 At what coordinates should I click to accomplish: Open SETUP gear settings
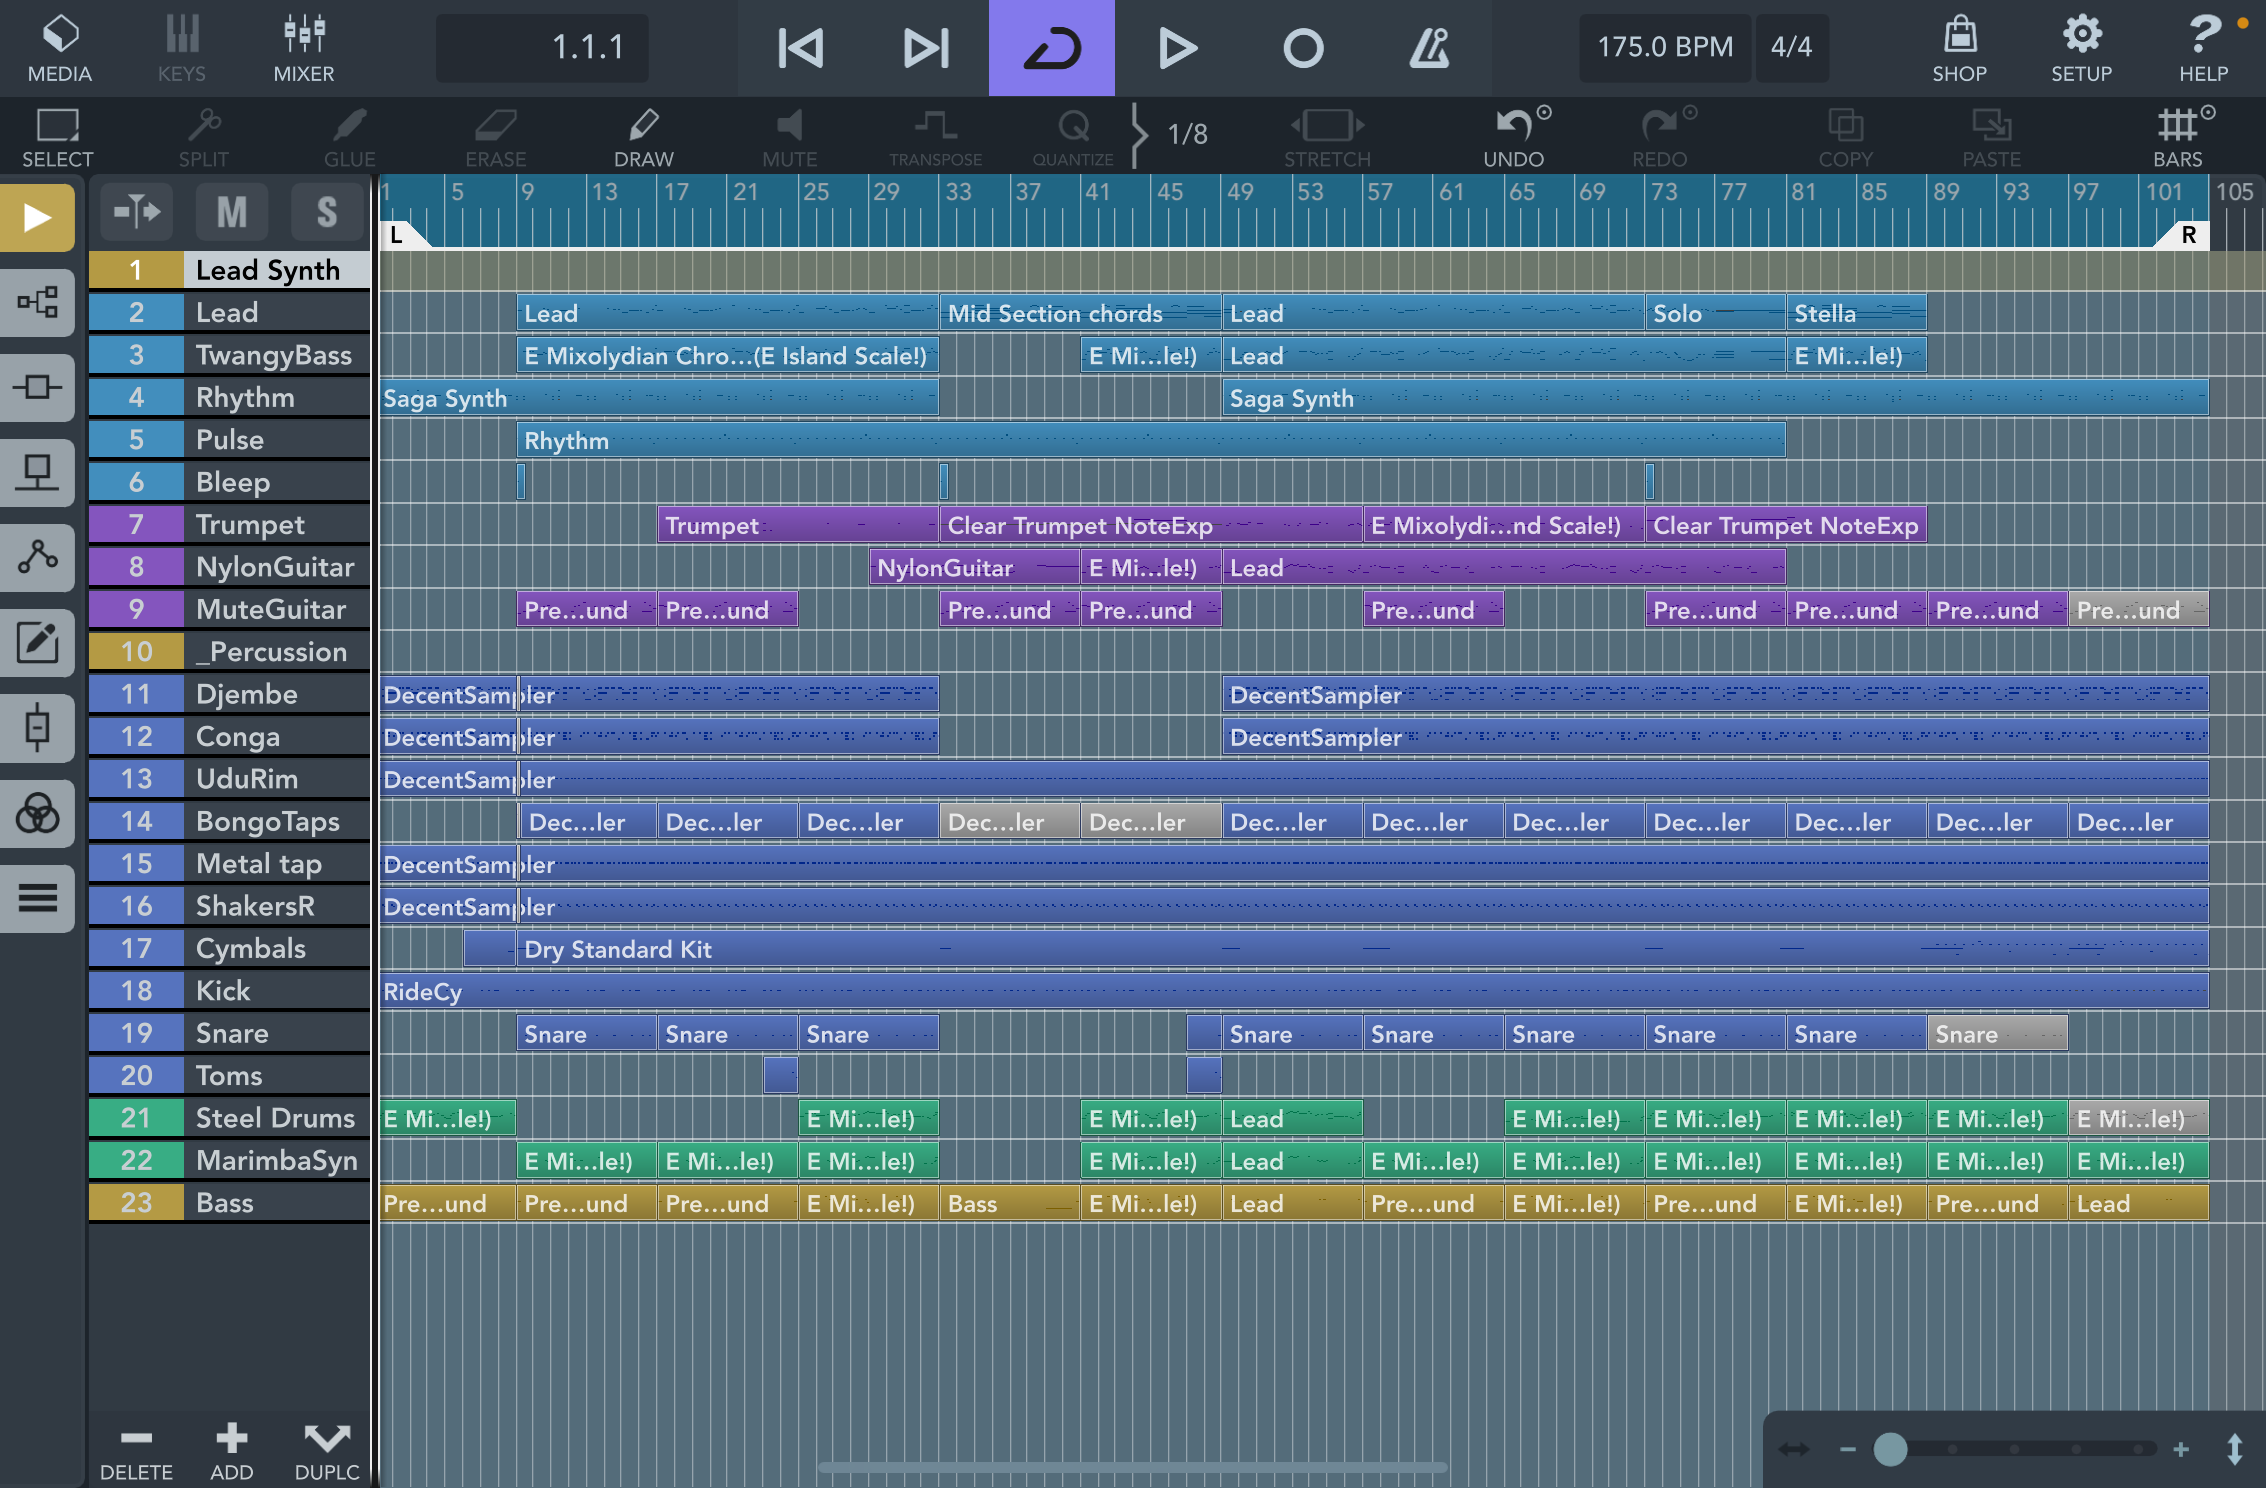(2081, 47)
